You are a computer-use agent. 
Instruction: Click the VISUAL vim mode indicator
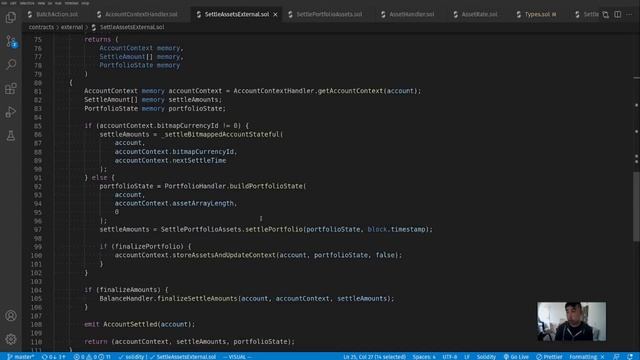point(237,356)
